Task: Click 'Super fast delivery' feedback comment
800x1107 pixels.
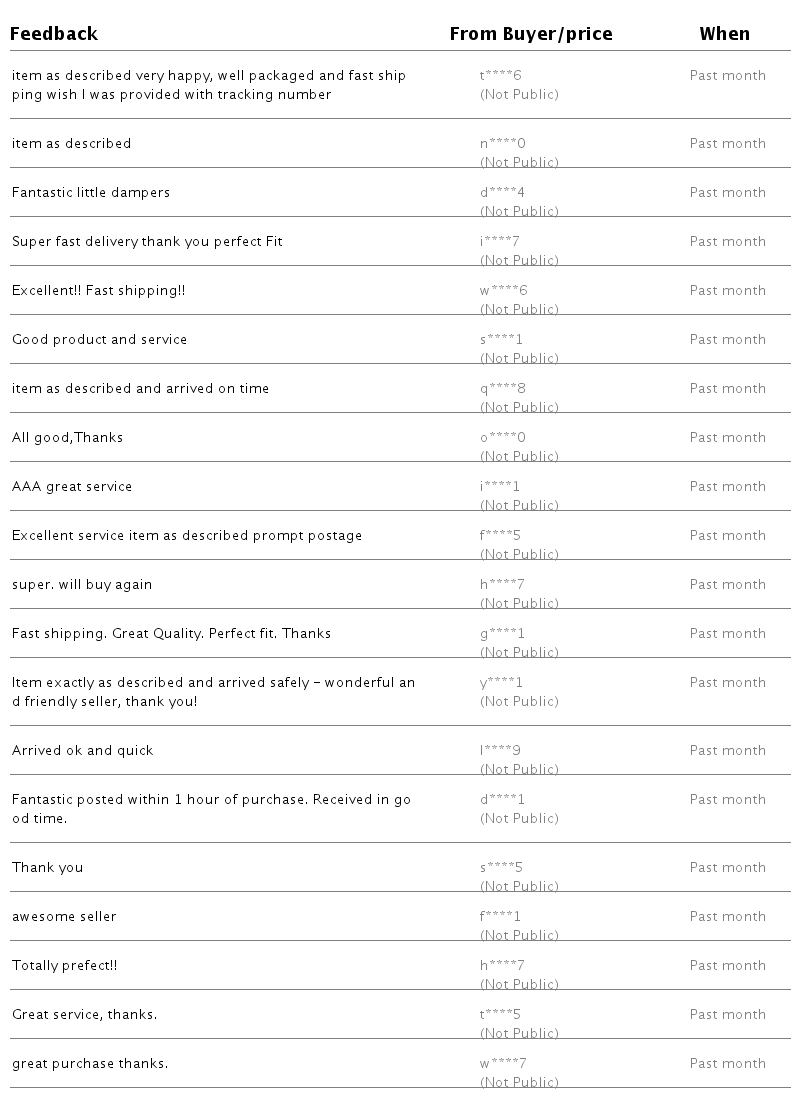Action: pos(147,242)
